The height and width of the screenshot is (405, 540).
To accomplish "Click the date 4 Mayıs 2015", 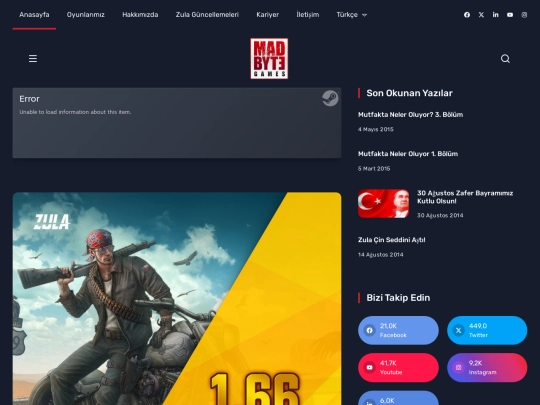I will click(375, 129).
